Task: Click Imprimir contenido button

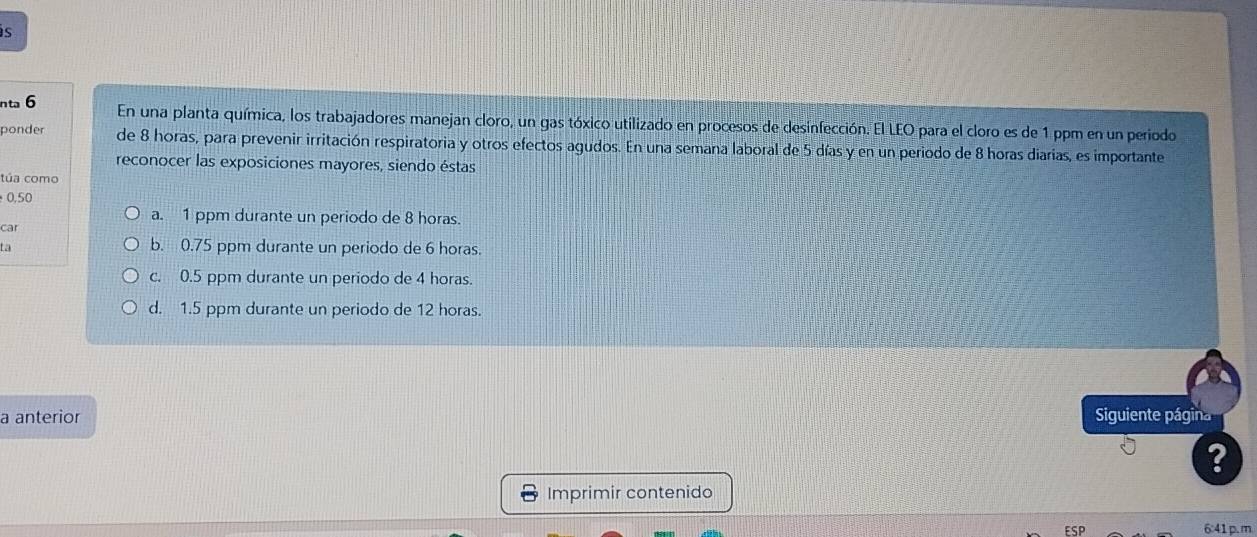Action: point(618,493)
